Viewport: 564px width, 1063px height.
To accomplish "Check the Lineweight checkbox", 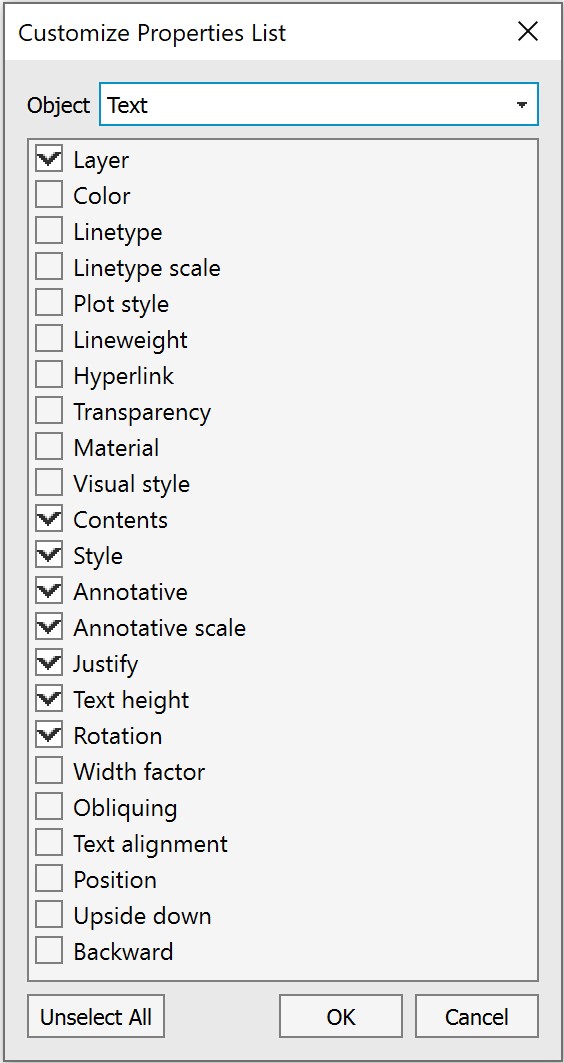I will tap(49, 340).
